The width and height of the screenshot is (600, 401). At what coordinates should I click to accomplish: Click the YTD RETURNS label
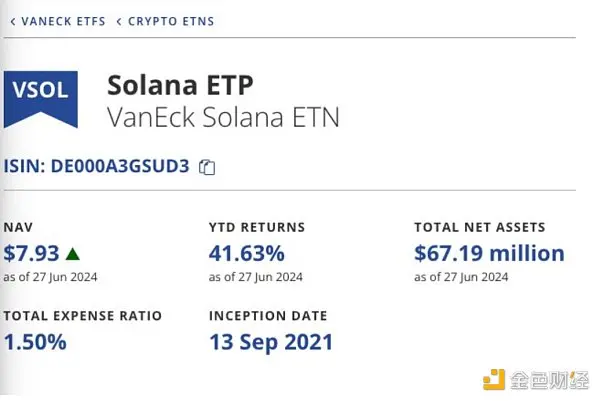[x=257, y=228]
